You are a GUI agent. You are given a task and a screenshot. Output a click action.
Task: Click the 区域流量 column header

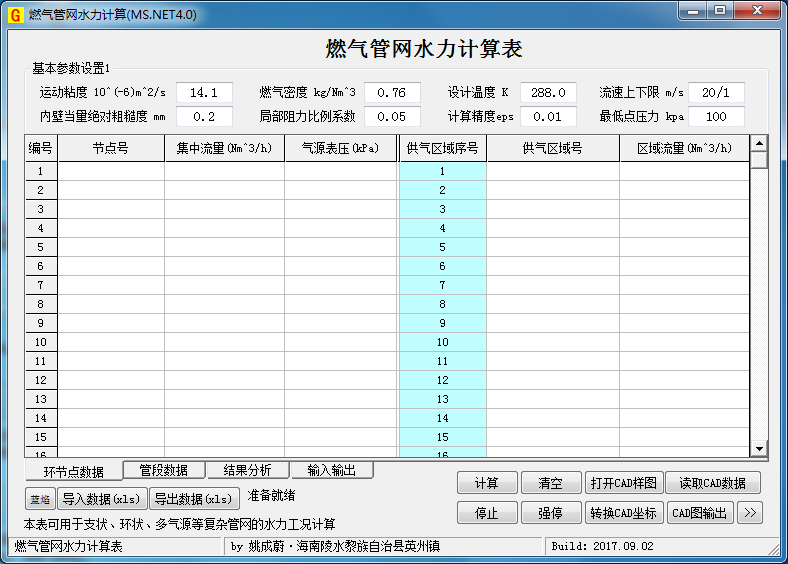pyautogui.click(x=683, y=149)
